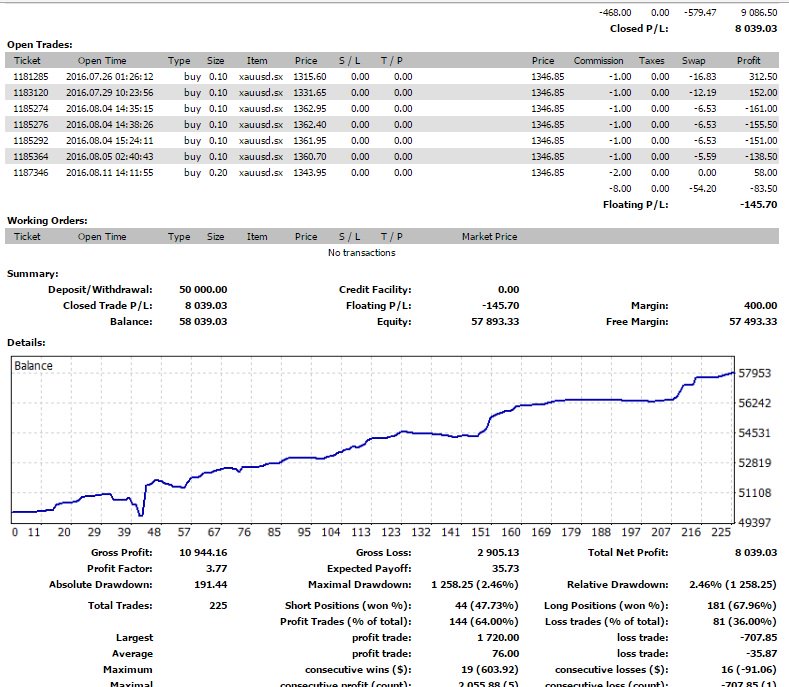Click Credit Facility value 0.00
789x687 pixels.
pos(509,290)
